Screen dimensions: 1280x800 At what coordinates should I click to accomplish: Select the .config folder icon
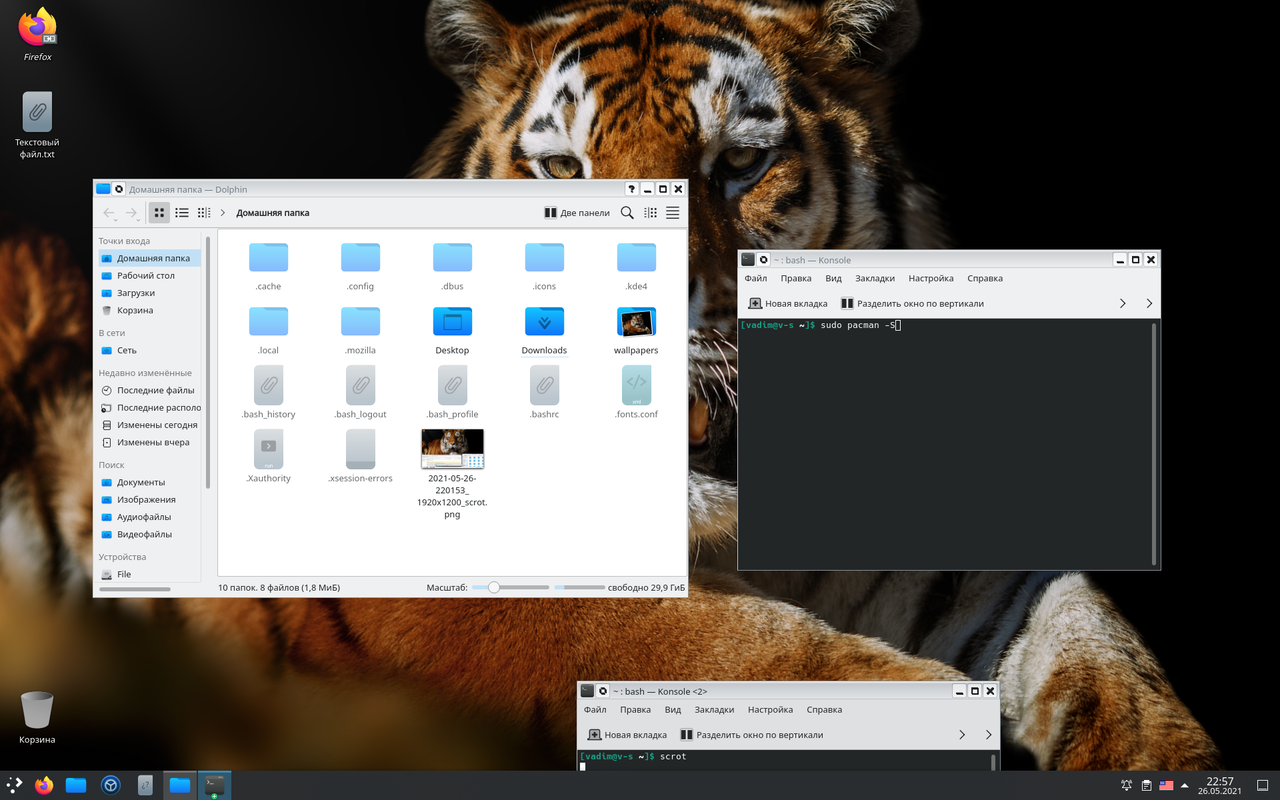click(360, 257)
